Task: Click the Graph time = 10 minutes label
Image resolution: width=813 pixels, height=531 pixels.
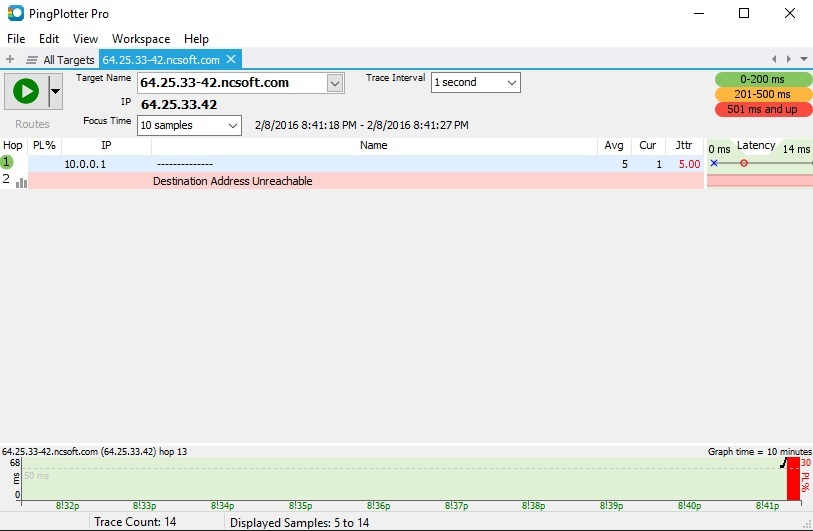Action: tap(760, 452)
